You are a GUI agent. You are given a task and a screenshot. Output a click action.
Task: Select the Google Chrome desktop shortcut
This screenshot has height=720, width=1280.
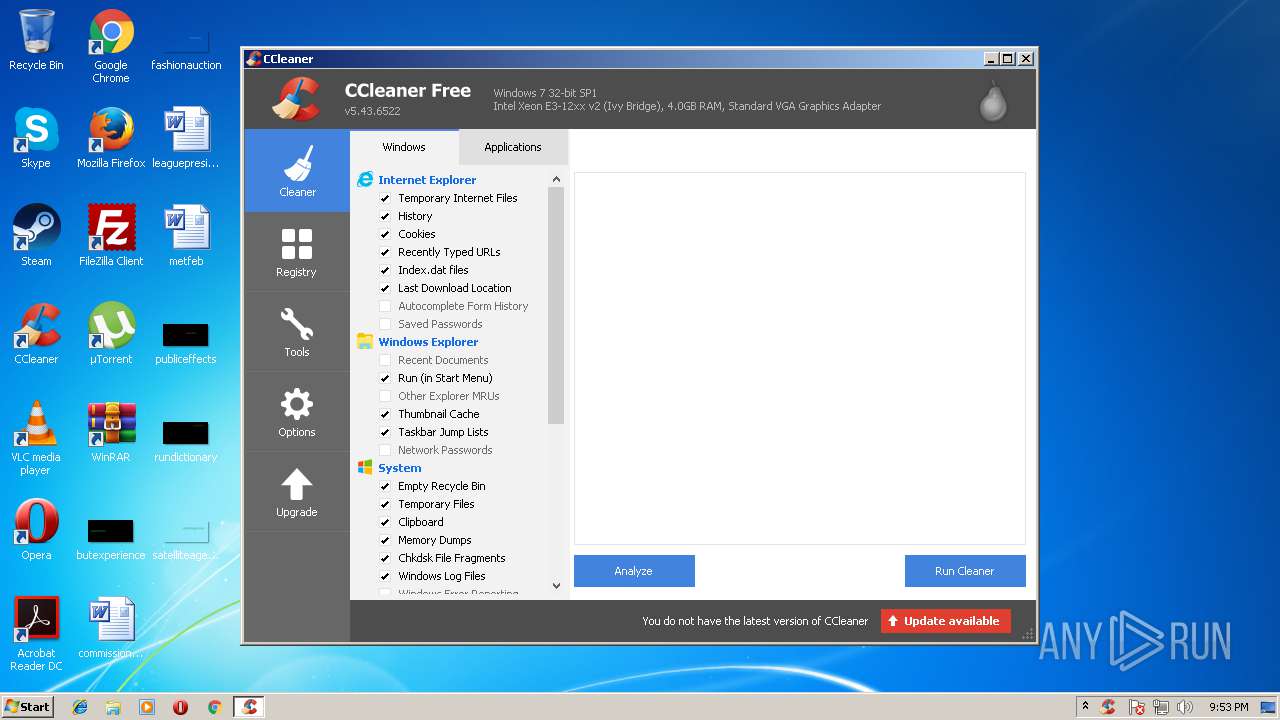pos(111,46)
